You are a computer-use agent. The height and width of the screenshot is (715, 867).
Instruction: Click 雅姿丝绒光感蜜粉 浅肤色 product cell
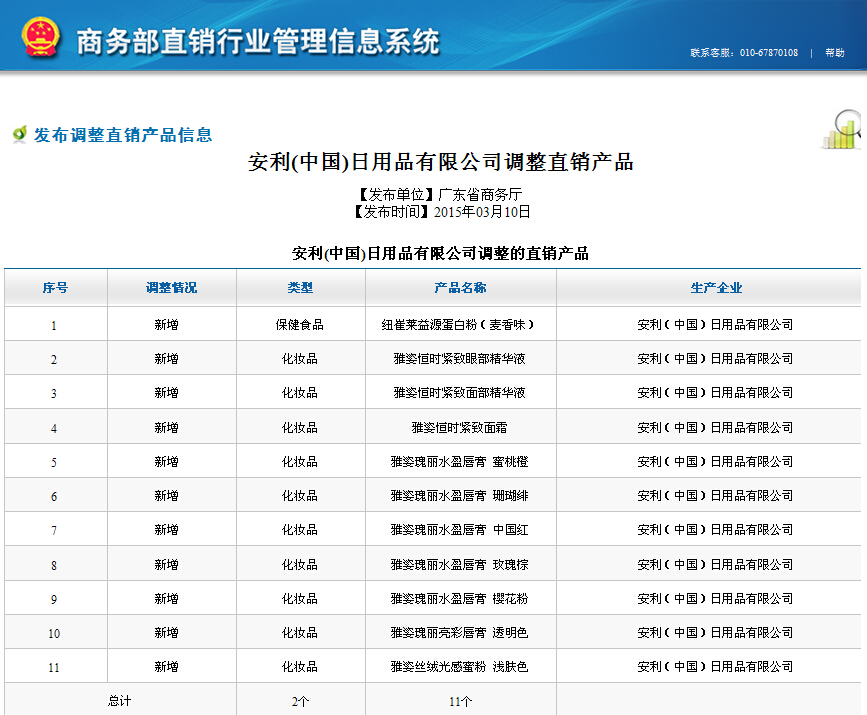(x=460, y=667)
